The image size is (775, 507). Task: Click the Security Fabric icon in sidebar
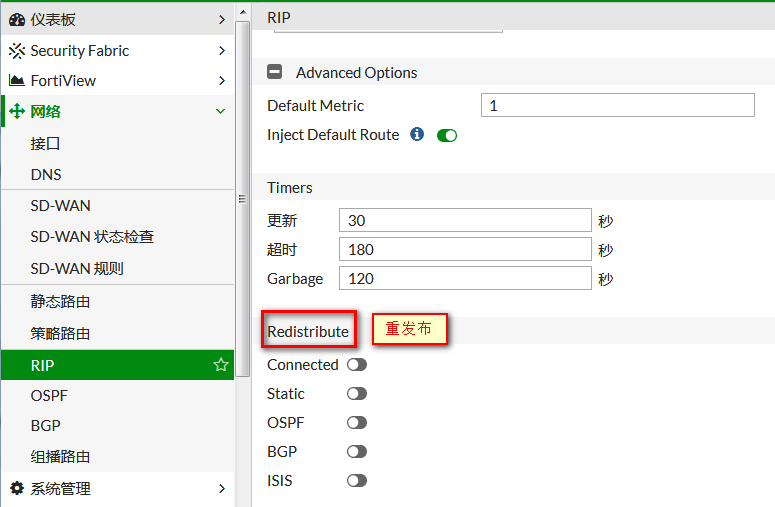click(17, 51)
